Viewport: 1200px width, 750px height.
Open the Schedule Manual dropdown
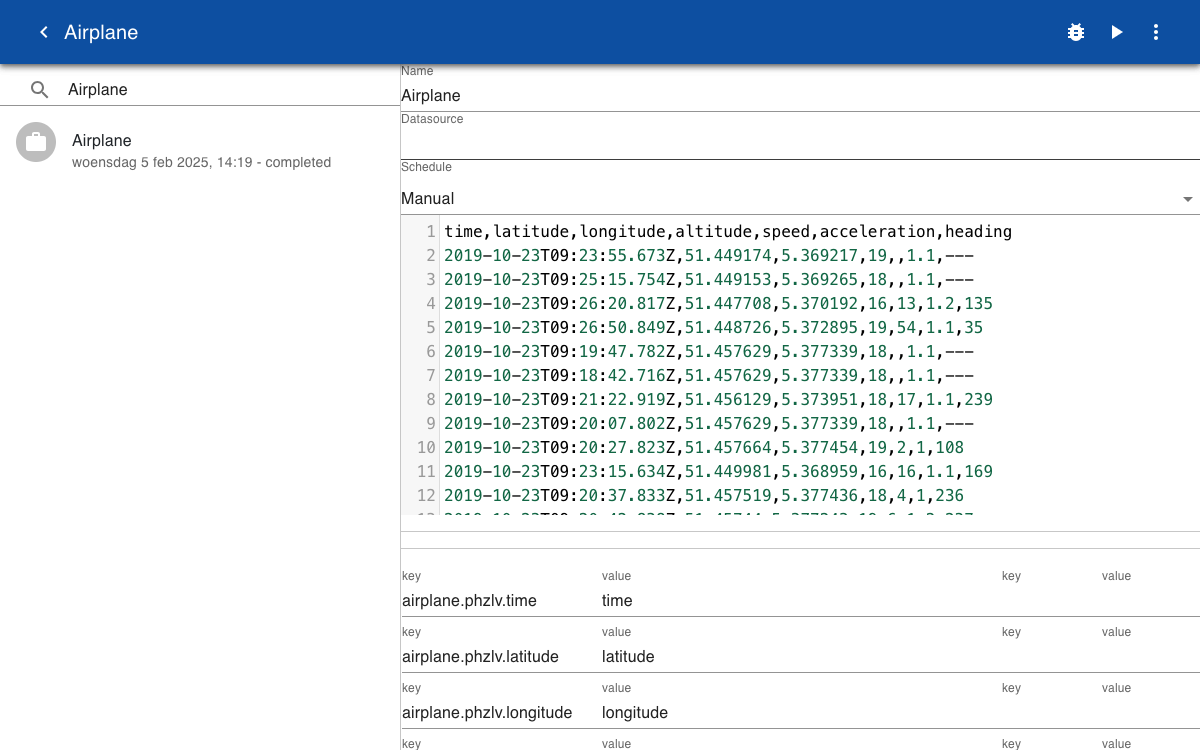pyautogui.click(x=800, y=198)
